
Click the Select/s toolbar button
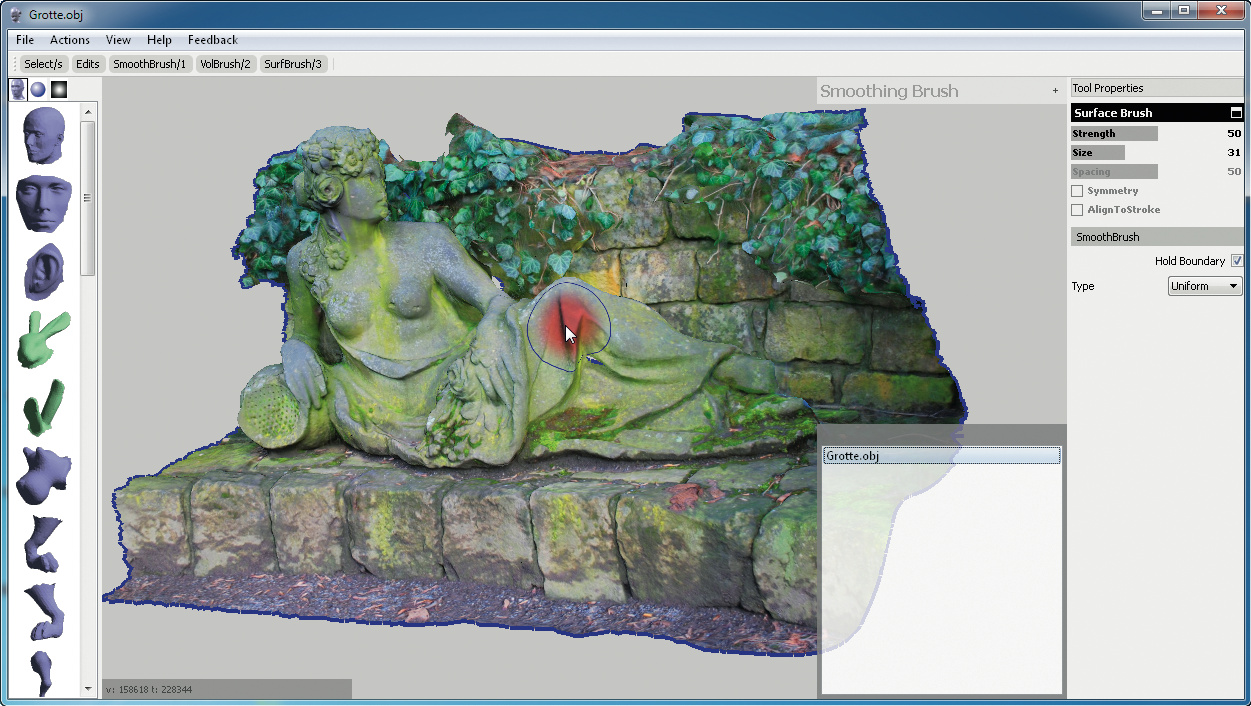point(43,64)
